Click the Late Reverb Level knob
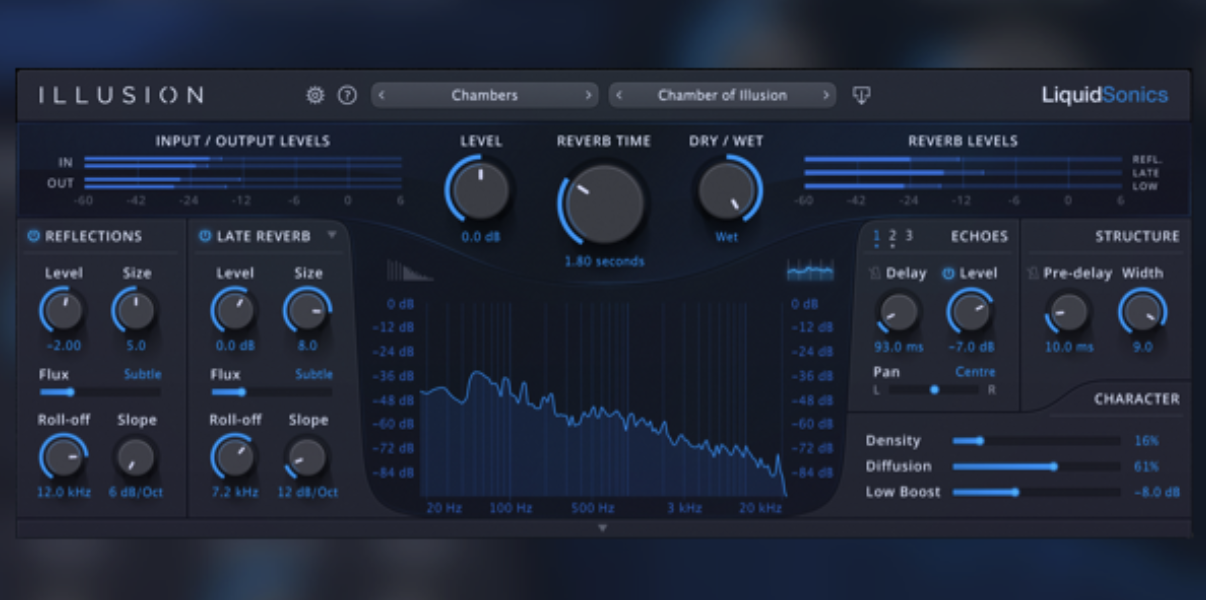The image size is (1206, 600). point(234,311)
